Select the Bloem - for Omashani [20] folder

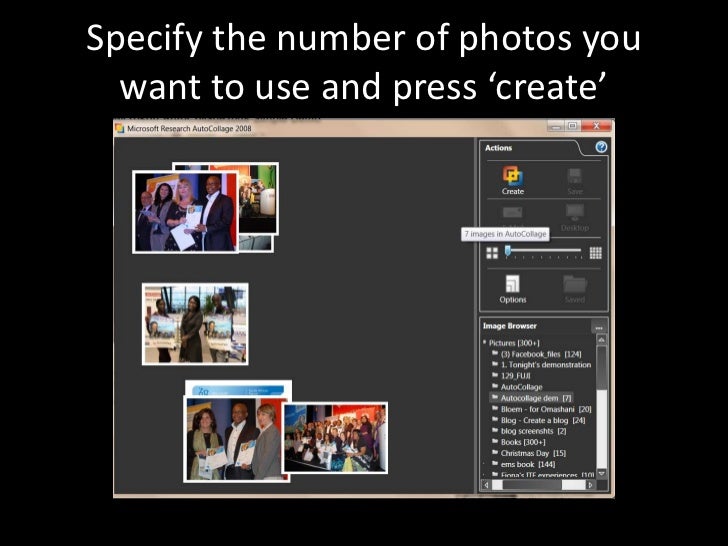click(x=542, y=409)
